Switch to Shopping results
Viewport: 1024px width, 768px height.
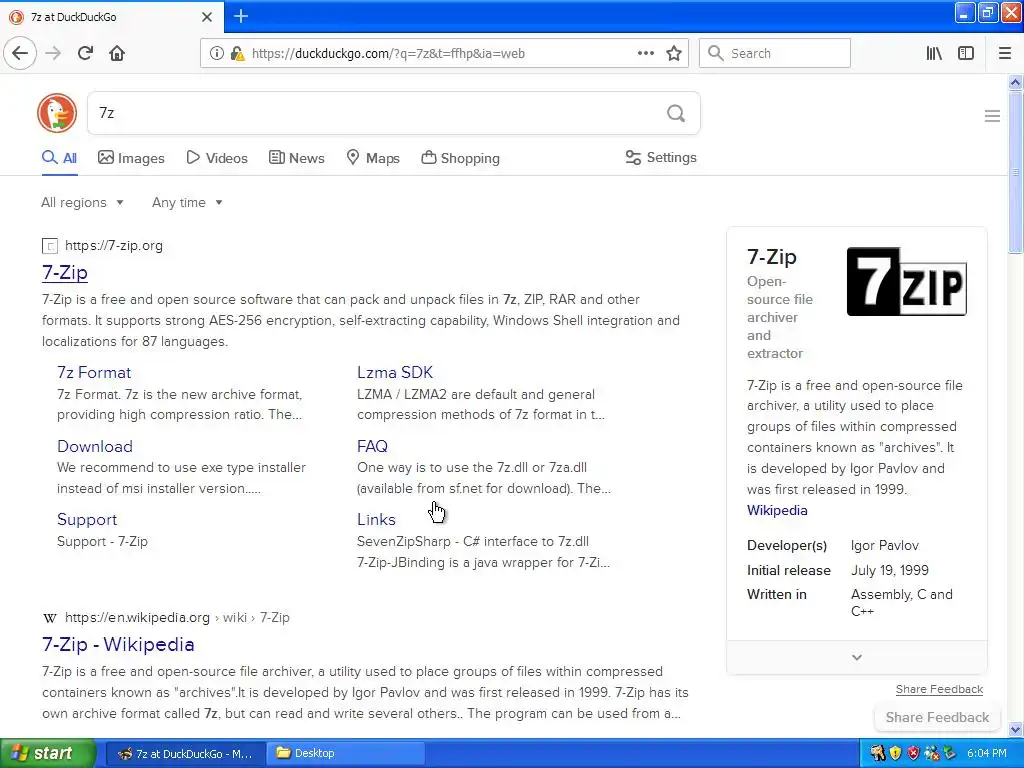tap(460, 157)
